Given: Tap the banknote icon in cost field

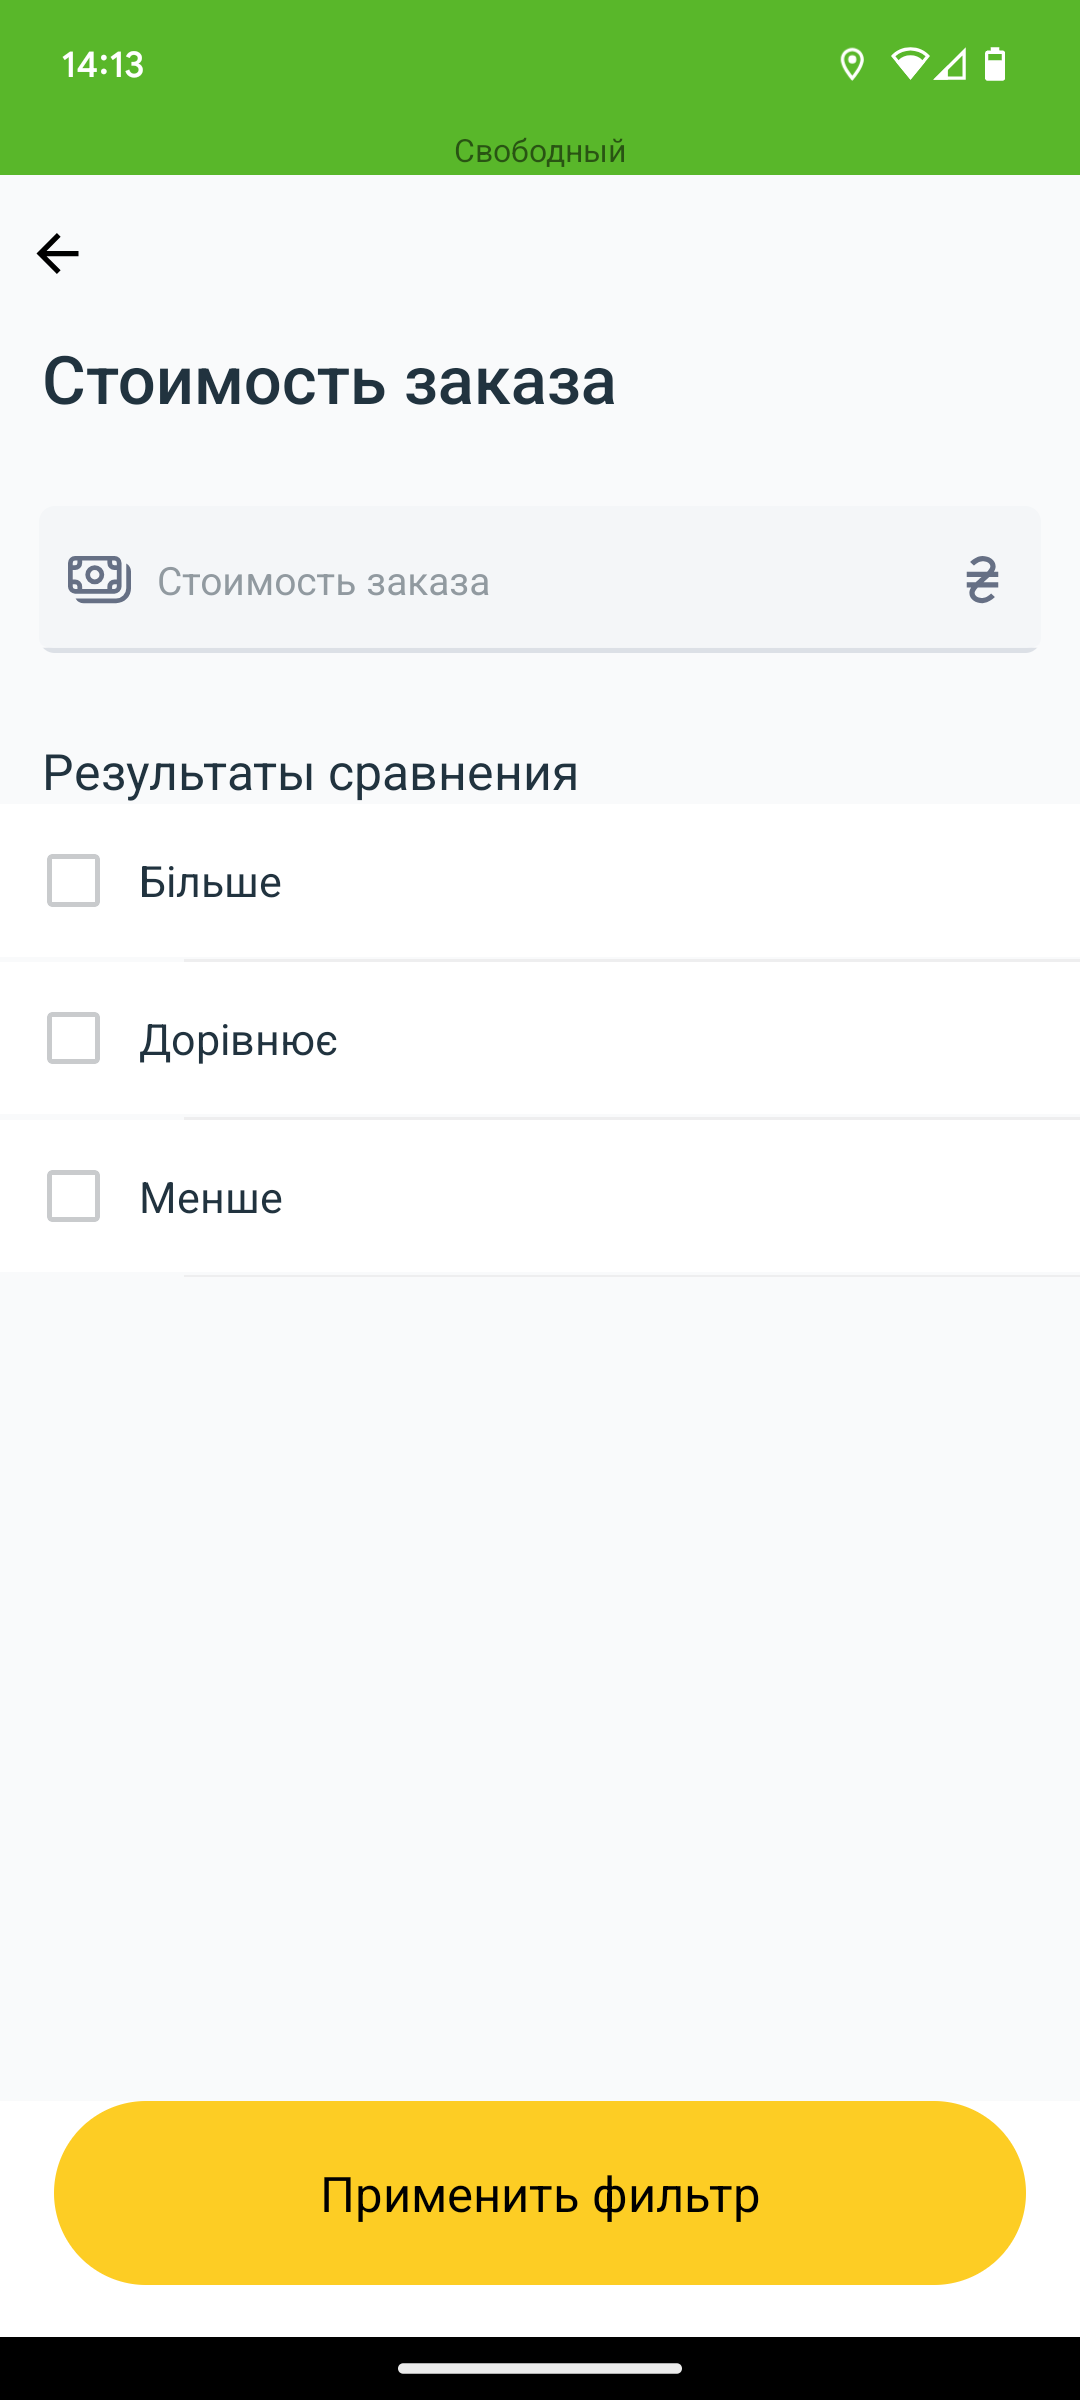Looking at the screenshot, I should (x=99, y=580).
